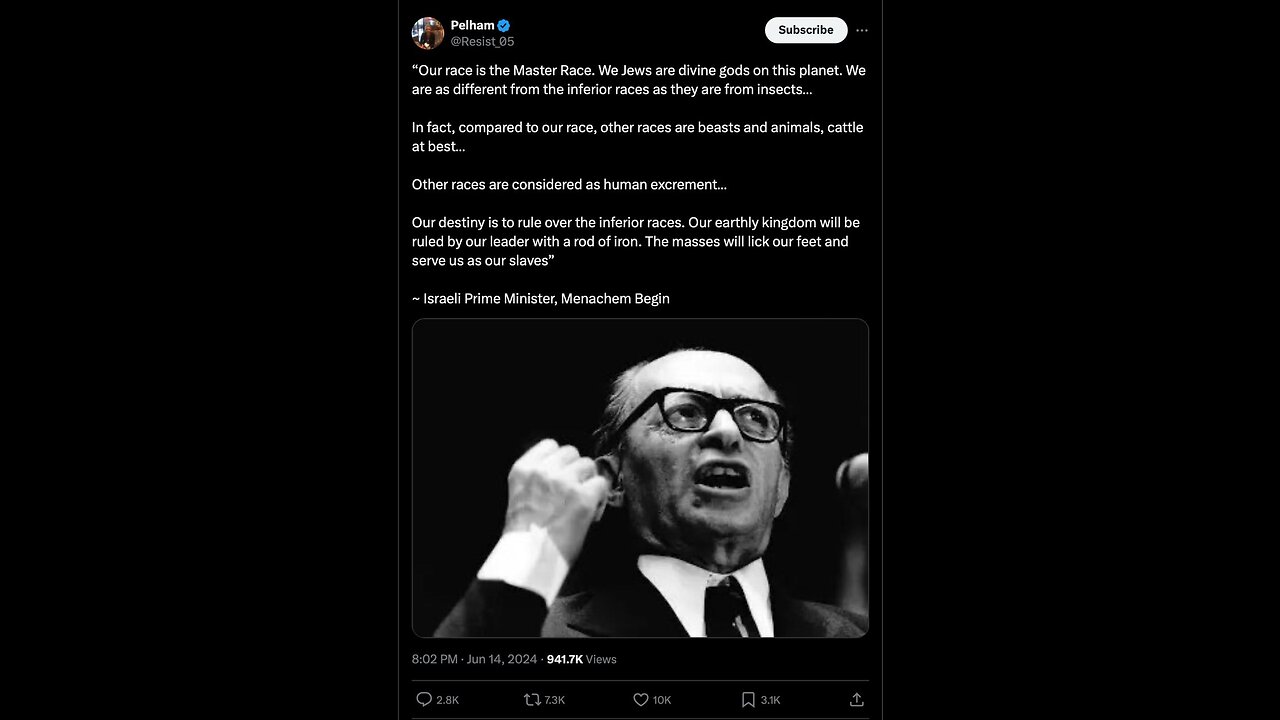Visit the @Resist_05 handle link
The height and width of the screenshot is (720, 1280).
(482, 41)
